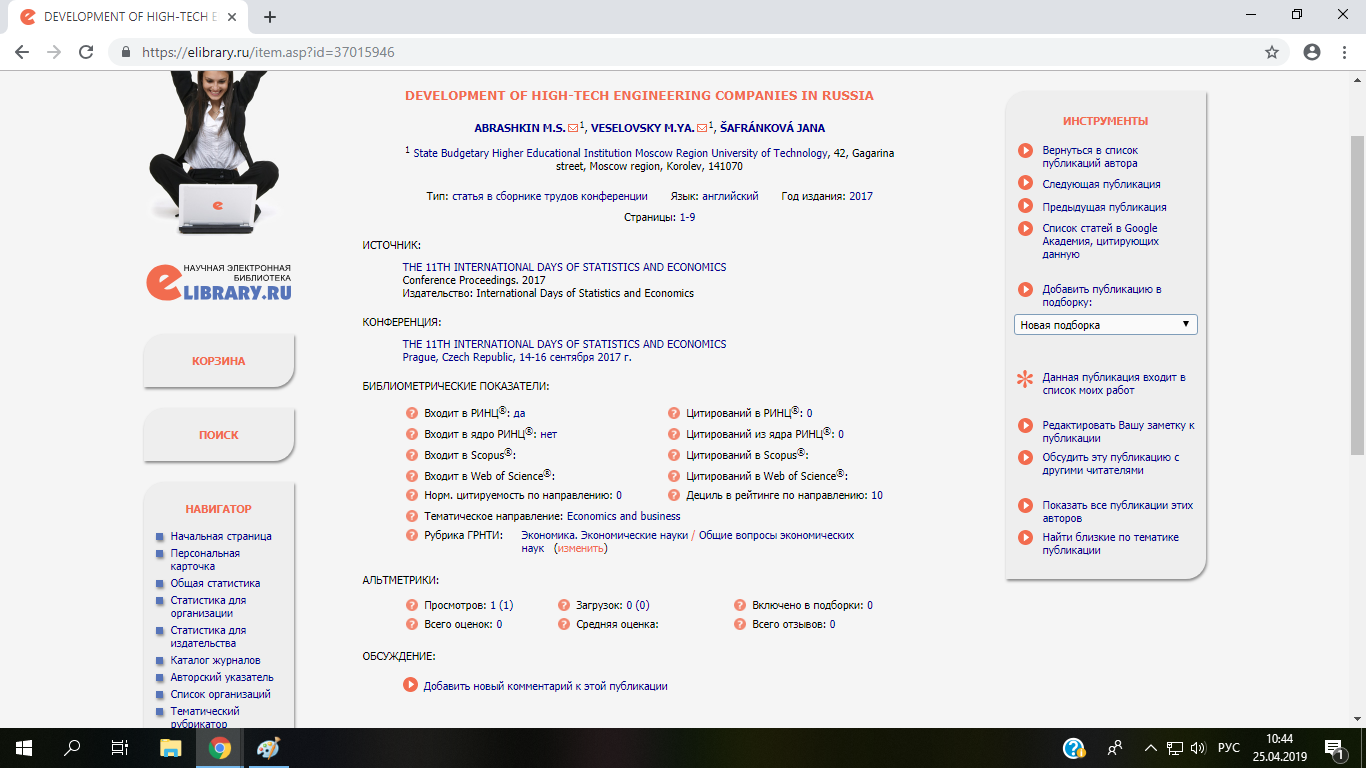This screenshot has height=768, width=1366.
Task: Click help icon beside Цитирований из ядра РИНЦ
Action: tap(674, 434)
